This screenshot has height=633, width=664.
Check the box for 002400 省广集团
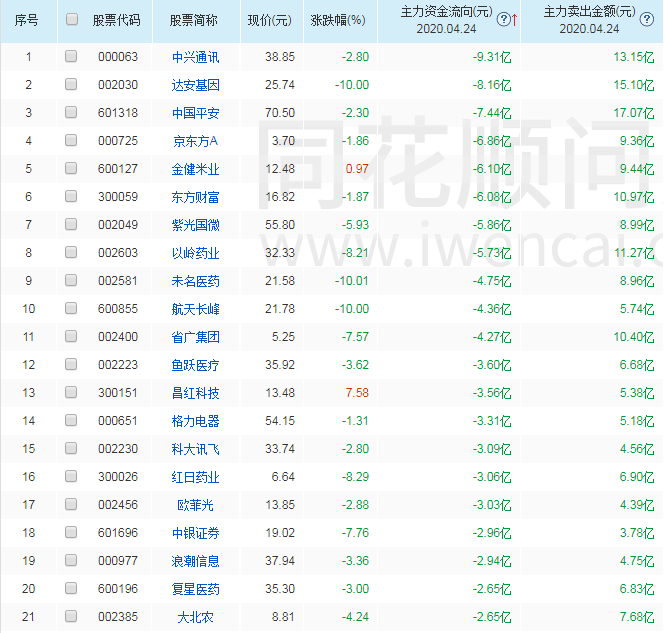click(71, 336)
